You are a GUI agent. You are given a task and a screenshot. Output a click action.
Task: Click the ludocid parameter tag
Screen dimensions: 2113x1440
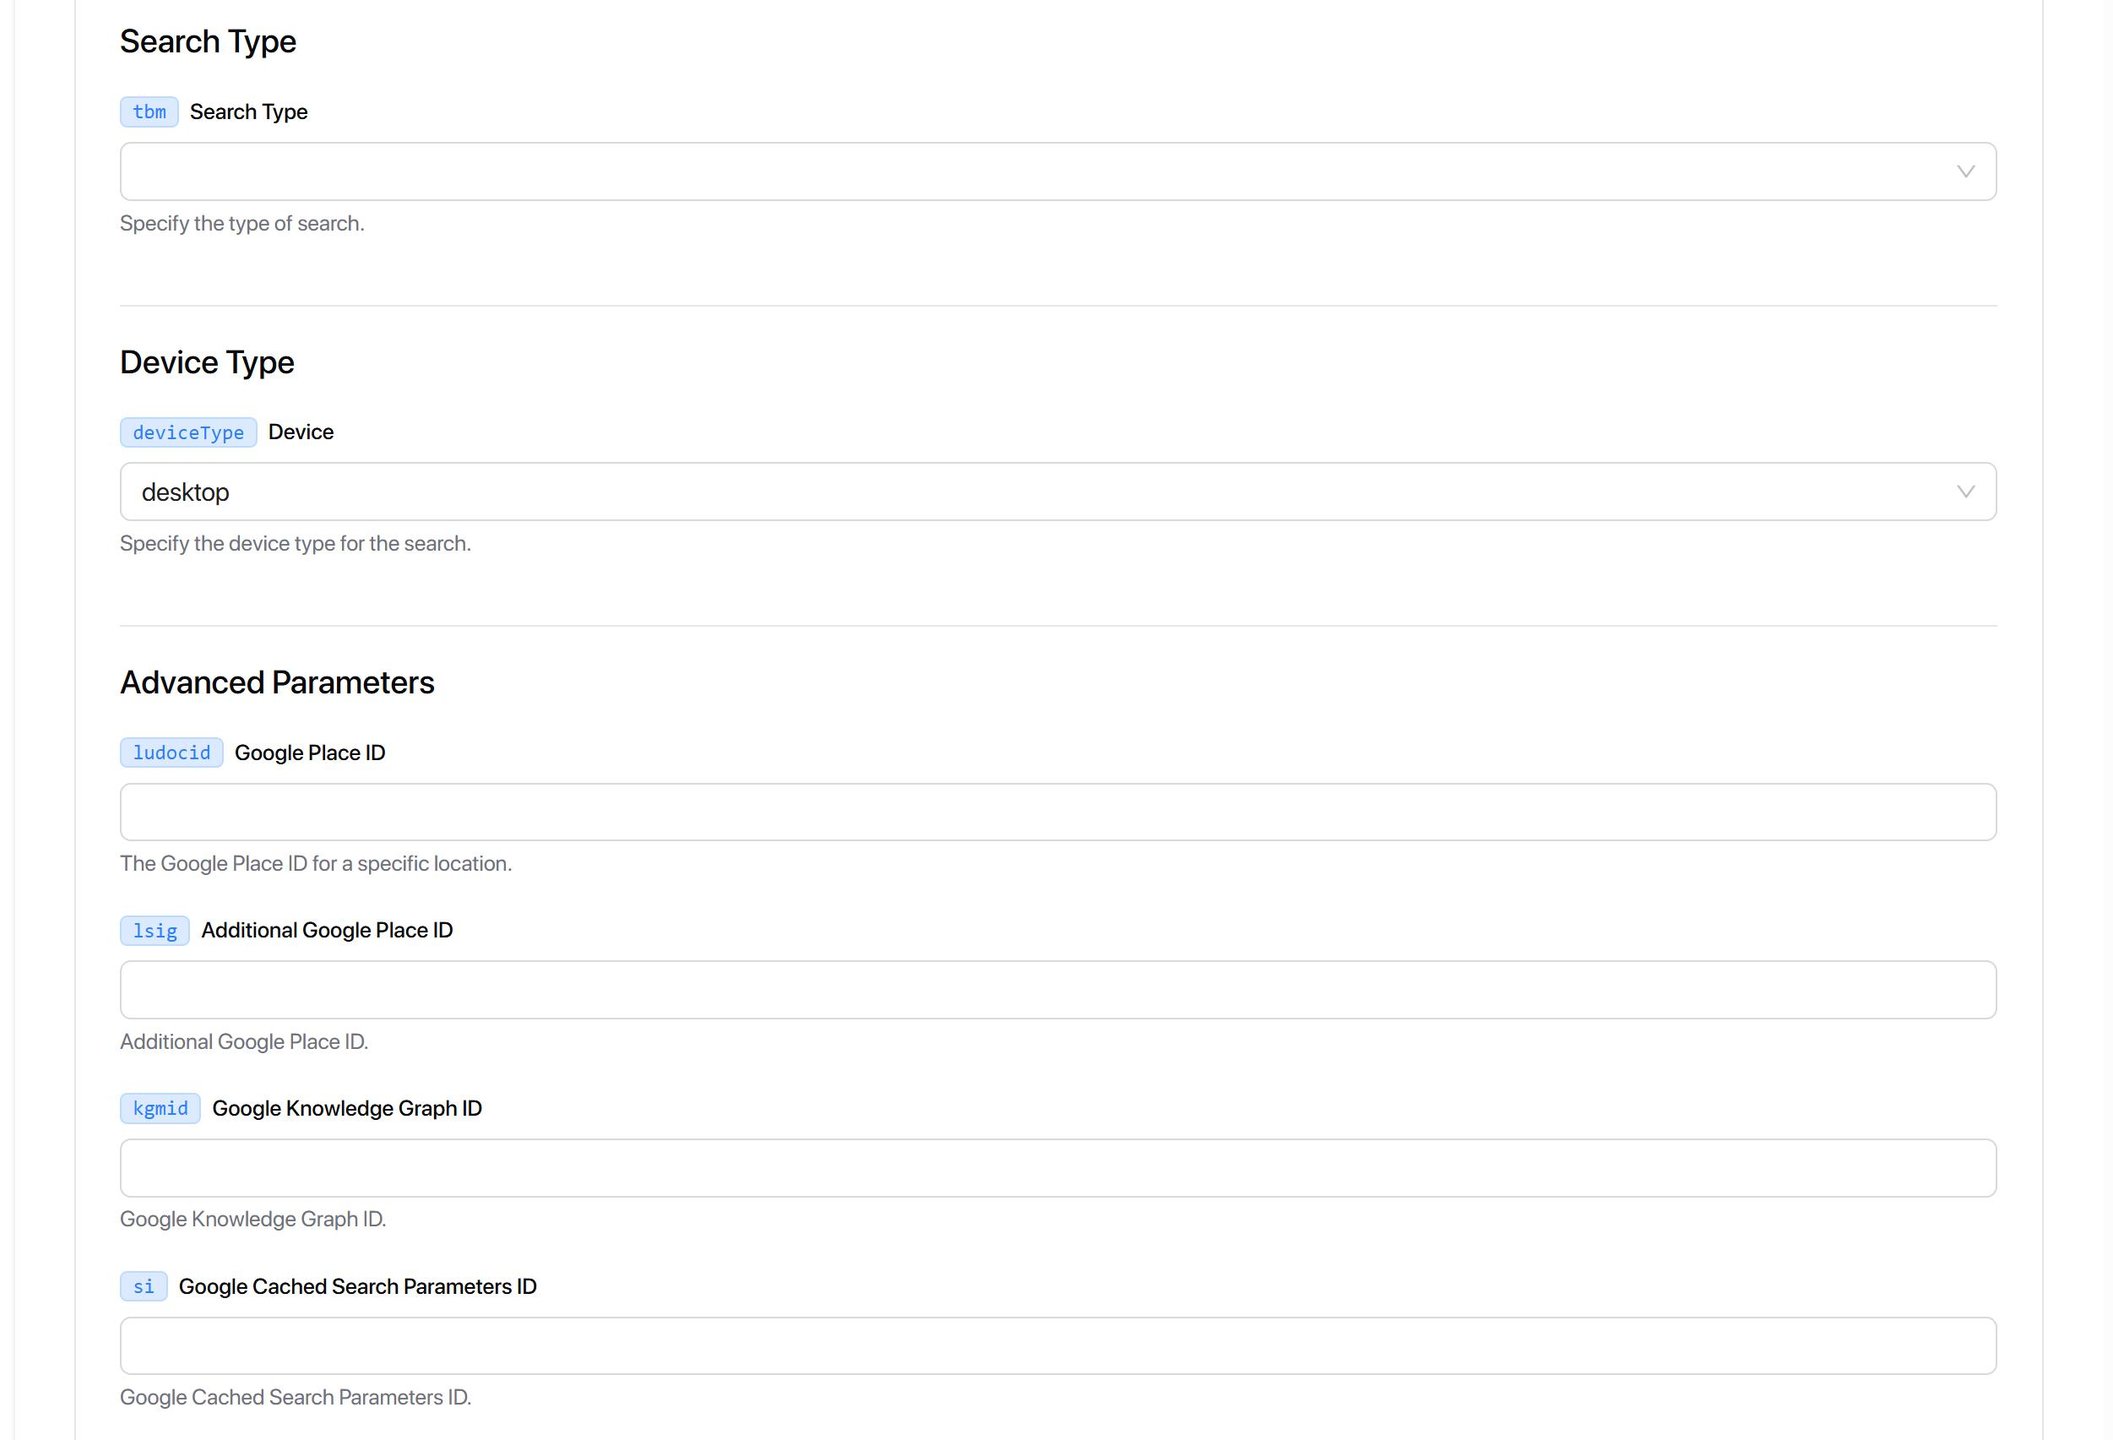[x=171, y=753]
